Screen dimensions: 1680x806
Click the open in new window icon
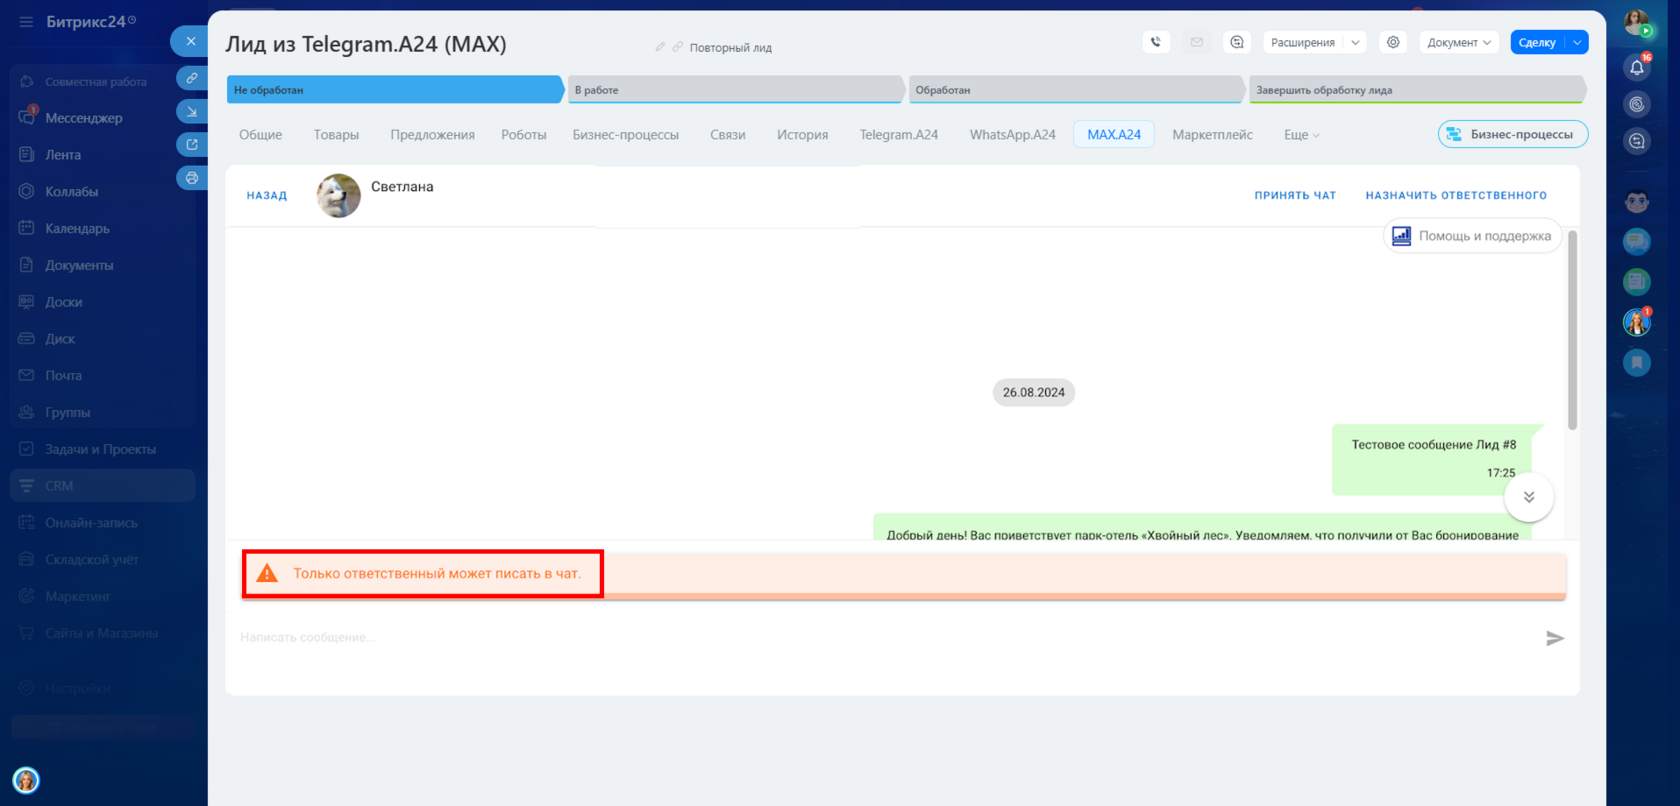[x=192, y=145]
